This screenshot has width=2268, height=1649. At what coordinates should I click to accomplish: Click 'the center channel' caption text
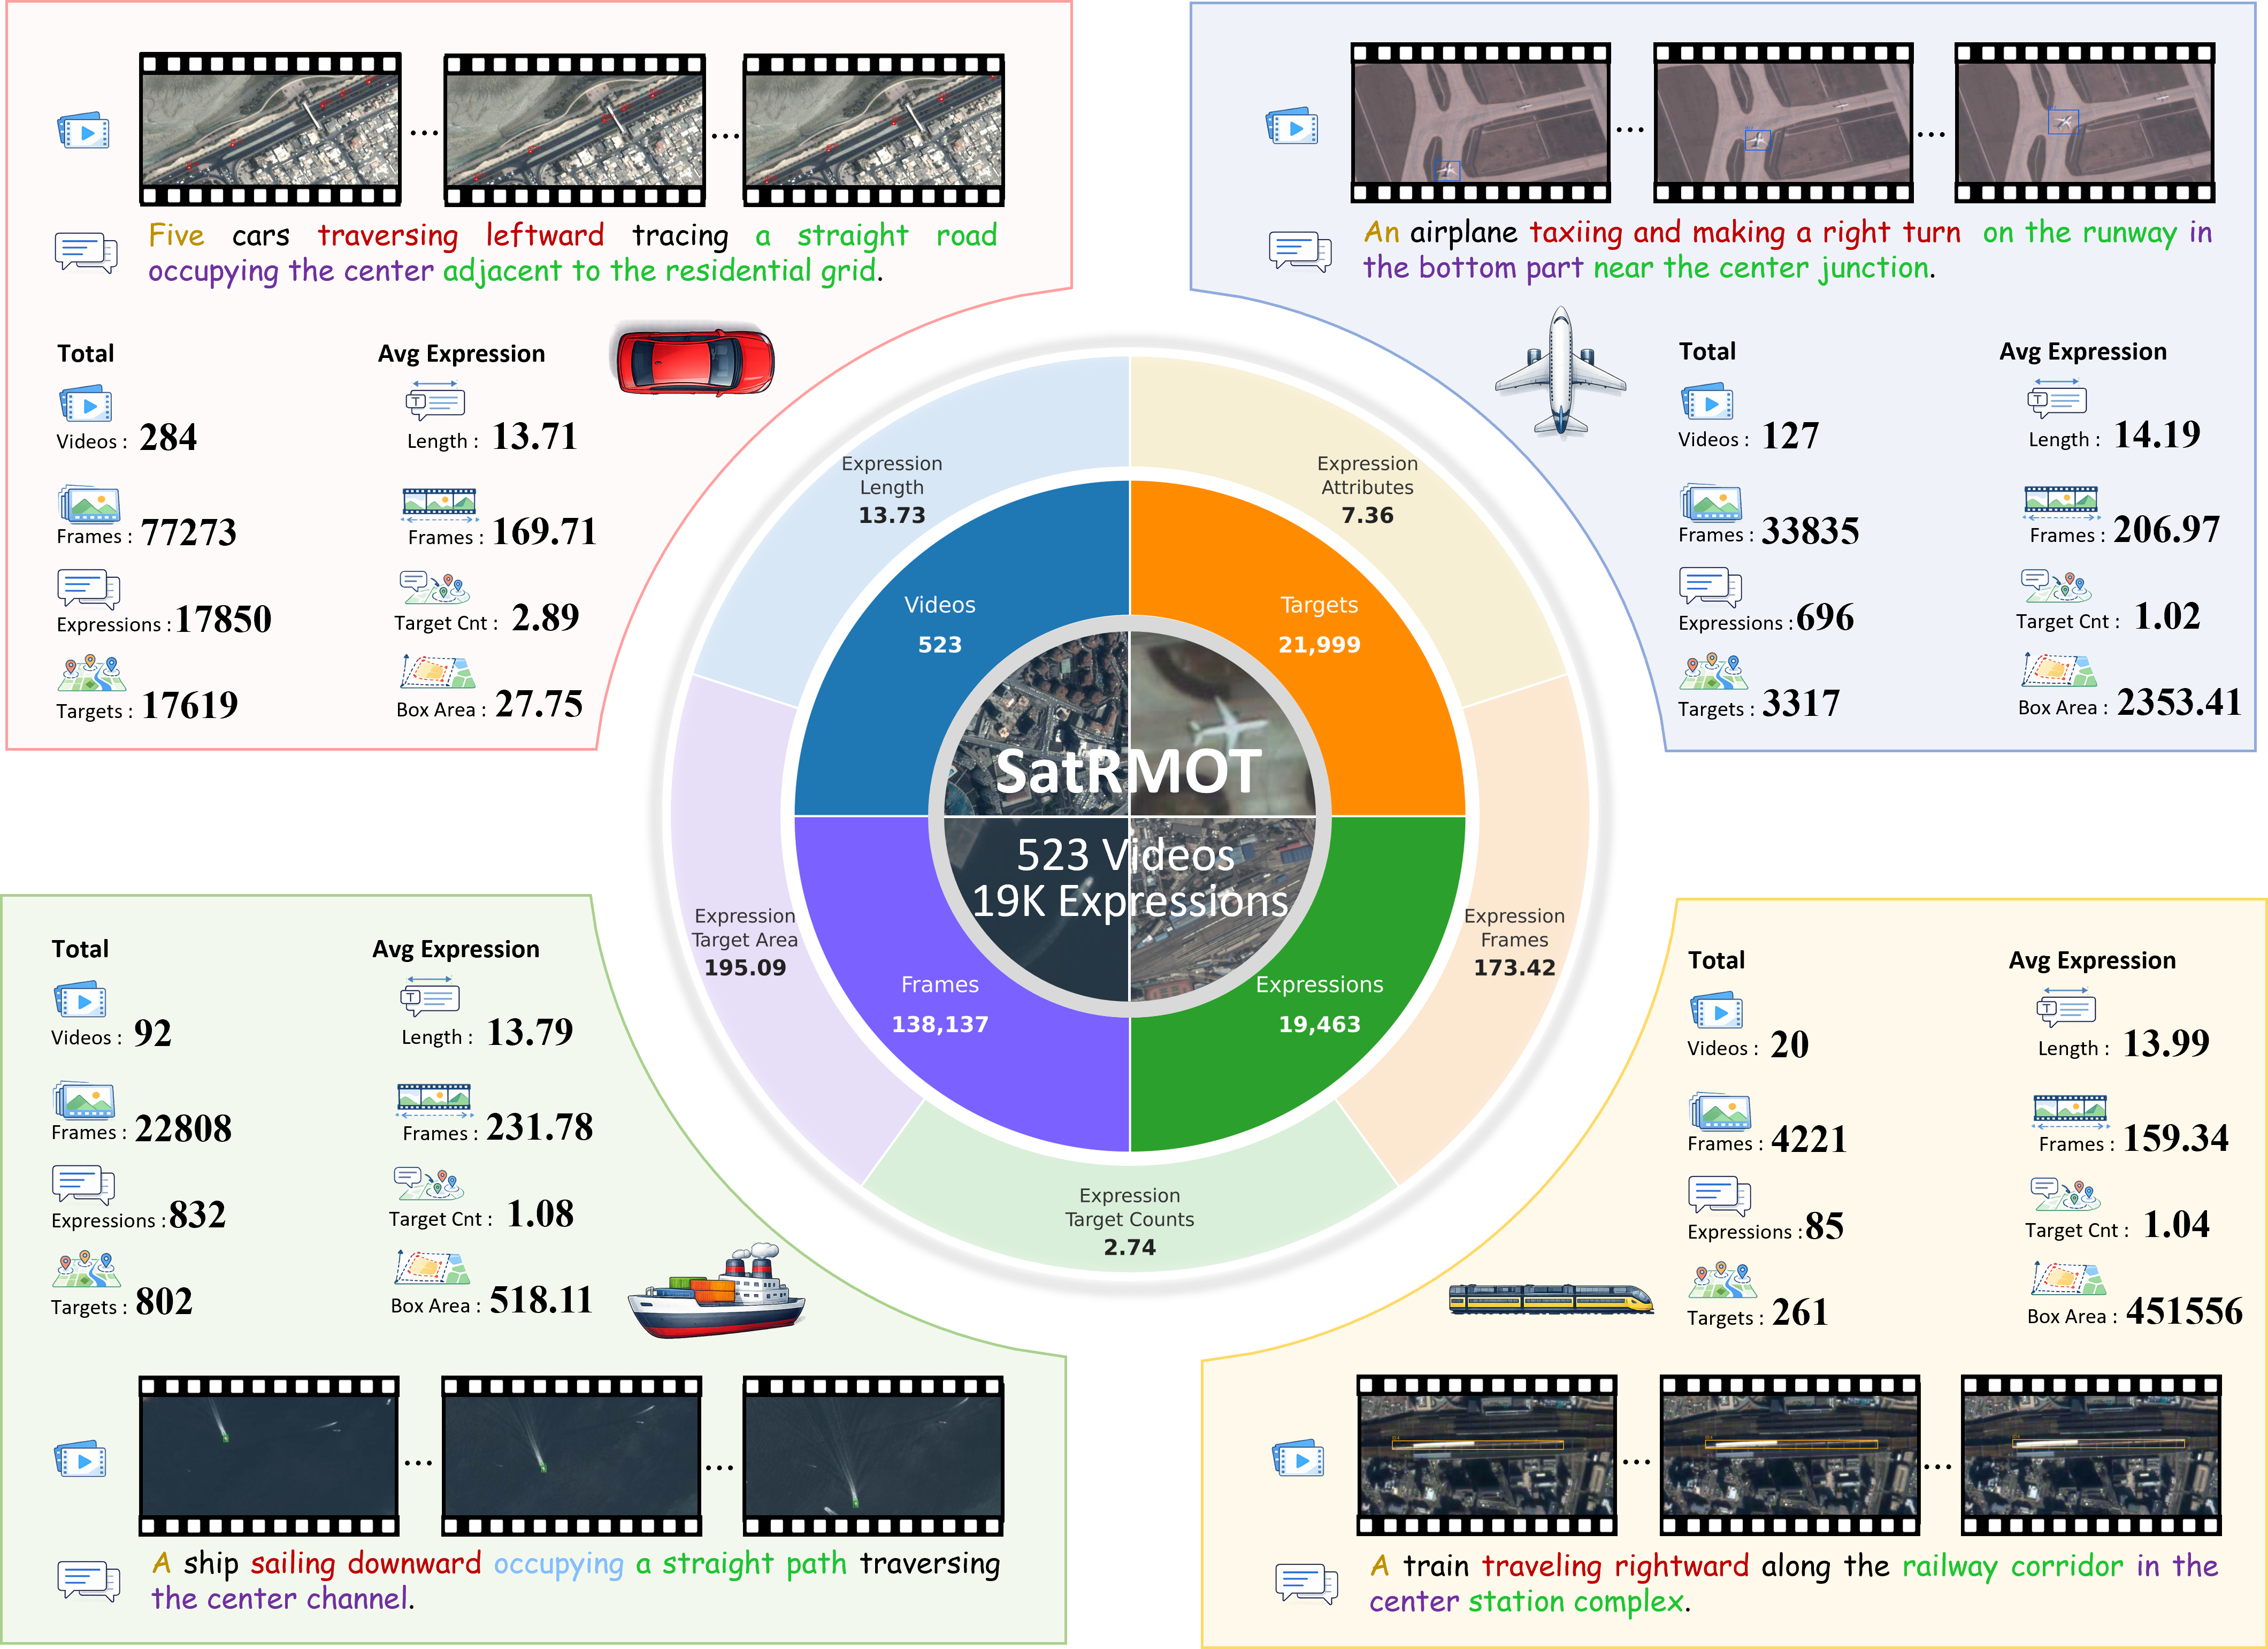[x=281, y=1599]
